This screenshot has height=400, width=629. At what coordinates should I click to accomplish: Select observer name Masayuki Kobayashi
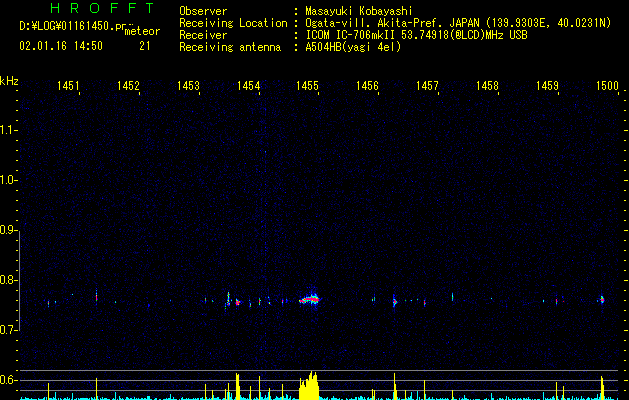[x=359, y=11]
